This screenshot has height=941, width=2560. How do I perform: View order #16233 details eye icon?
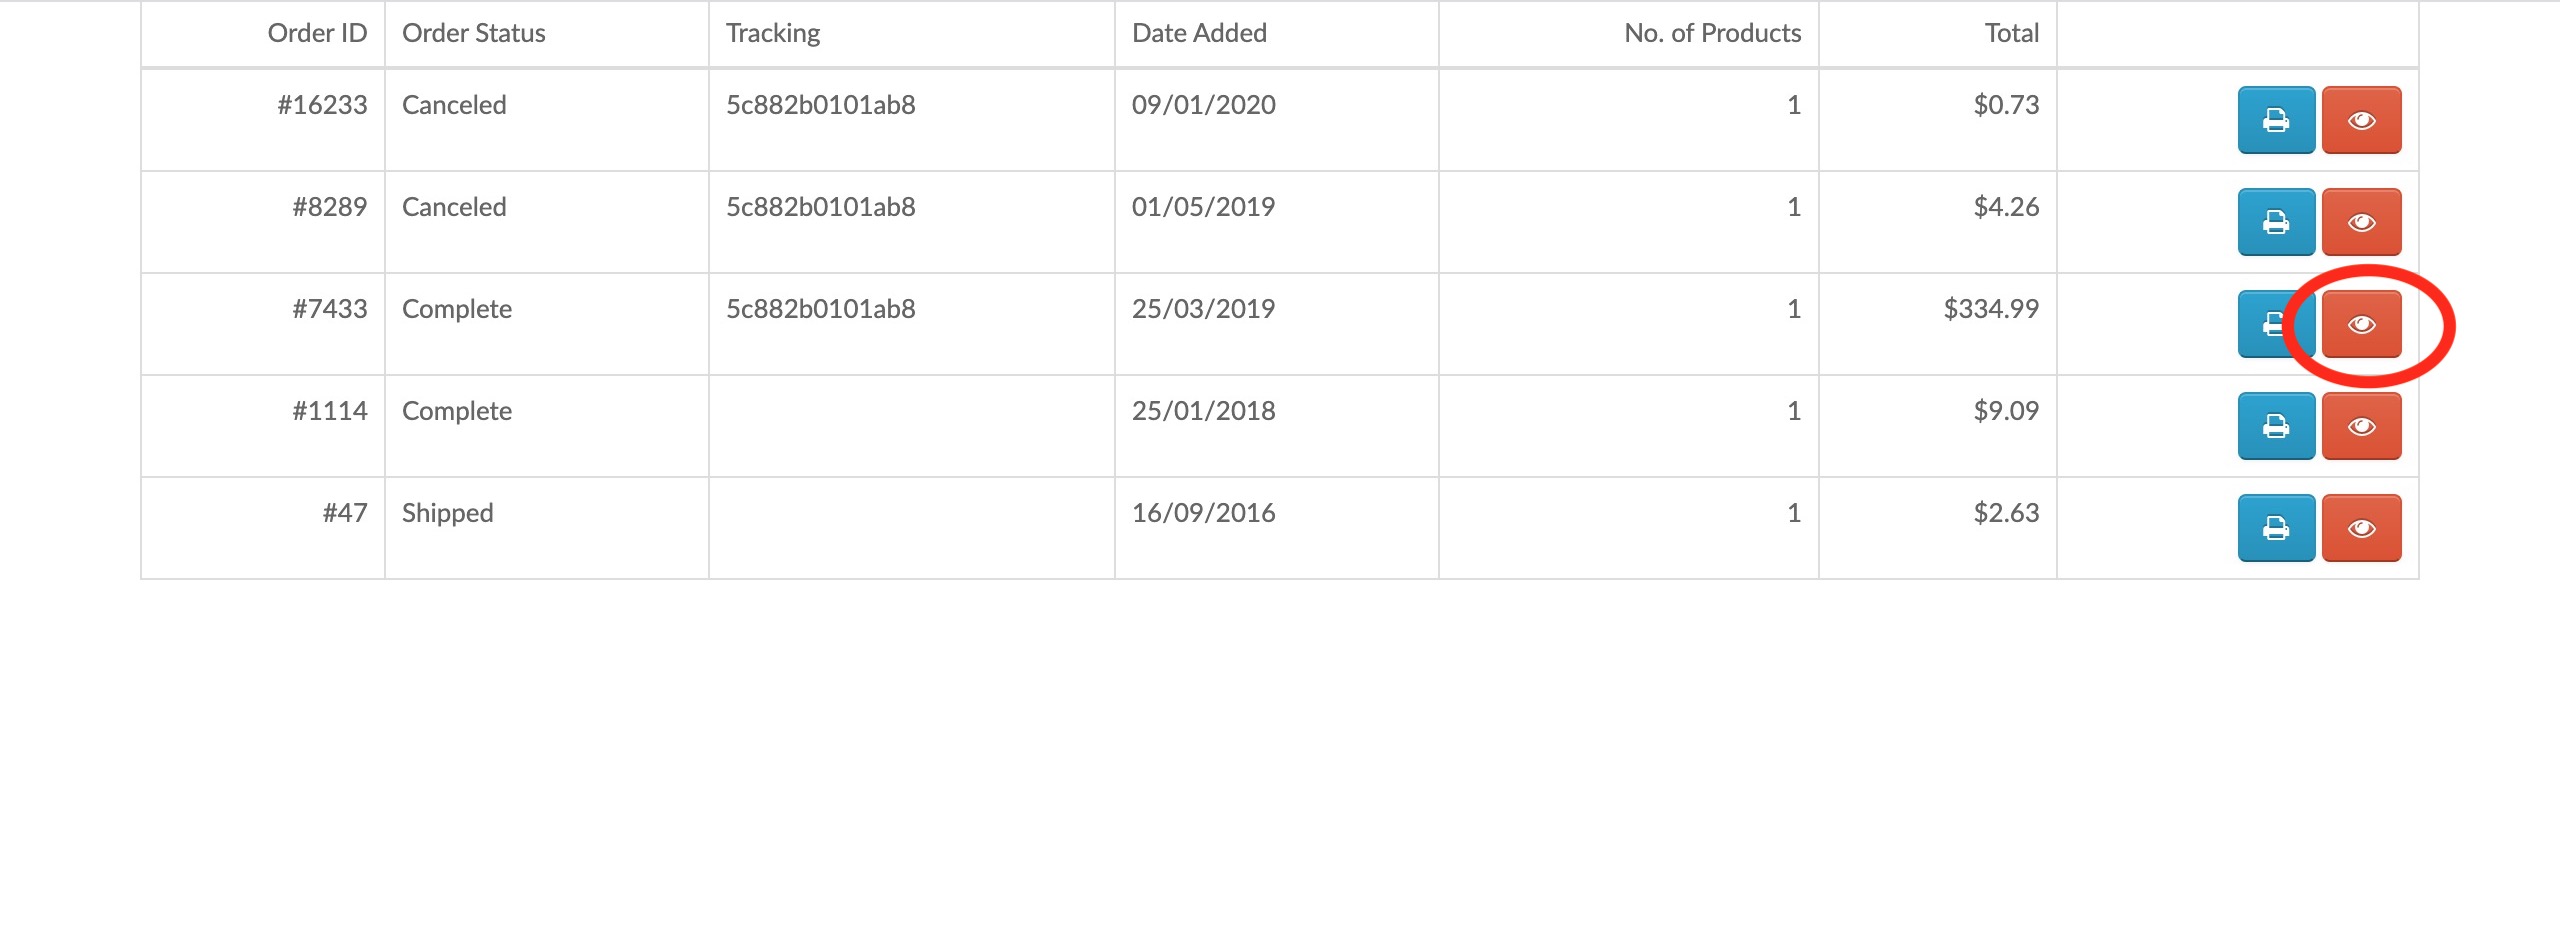[x=2361, y=120]
